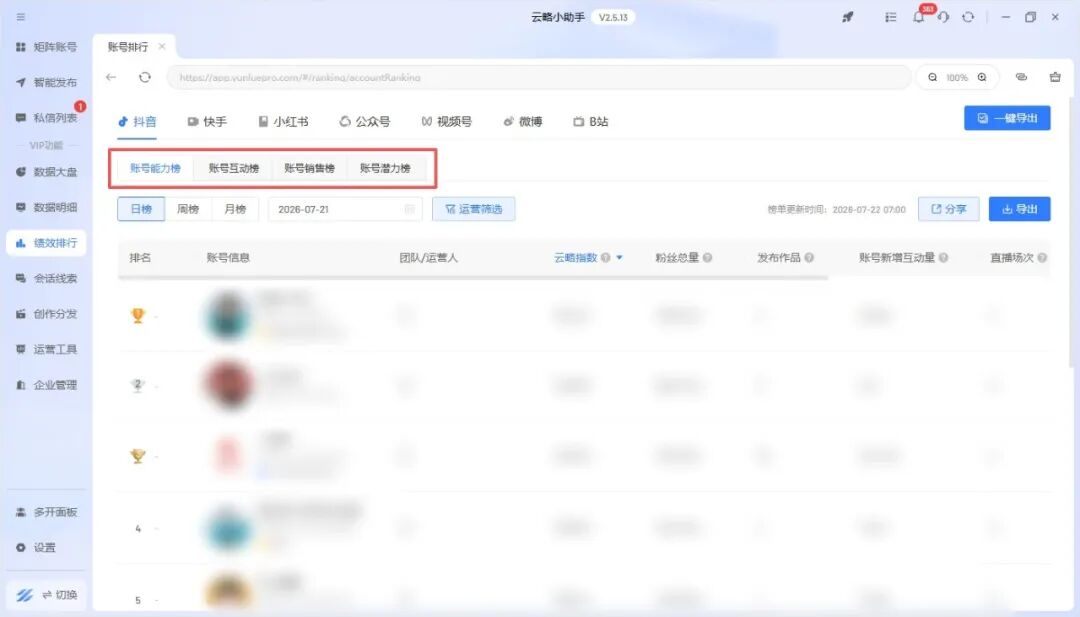1080x617 pixels.
Task: Open 数据大盘 in the sidebar
Action: pos(46,171)
